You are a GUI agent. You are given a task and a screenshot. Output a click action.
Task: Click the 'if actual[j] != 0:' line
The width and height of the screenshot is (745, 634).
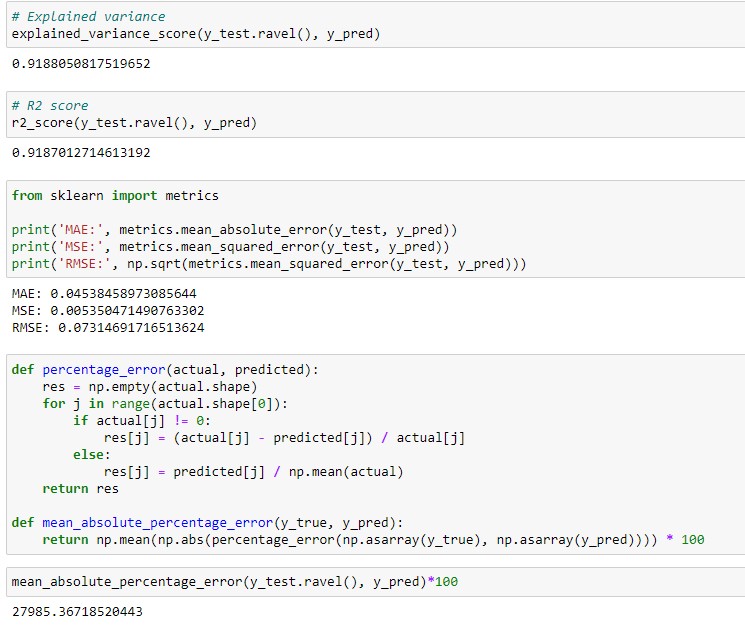(142, 421)
